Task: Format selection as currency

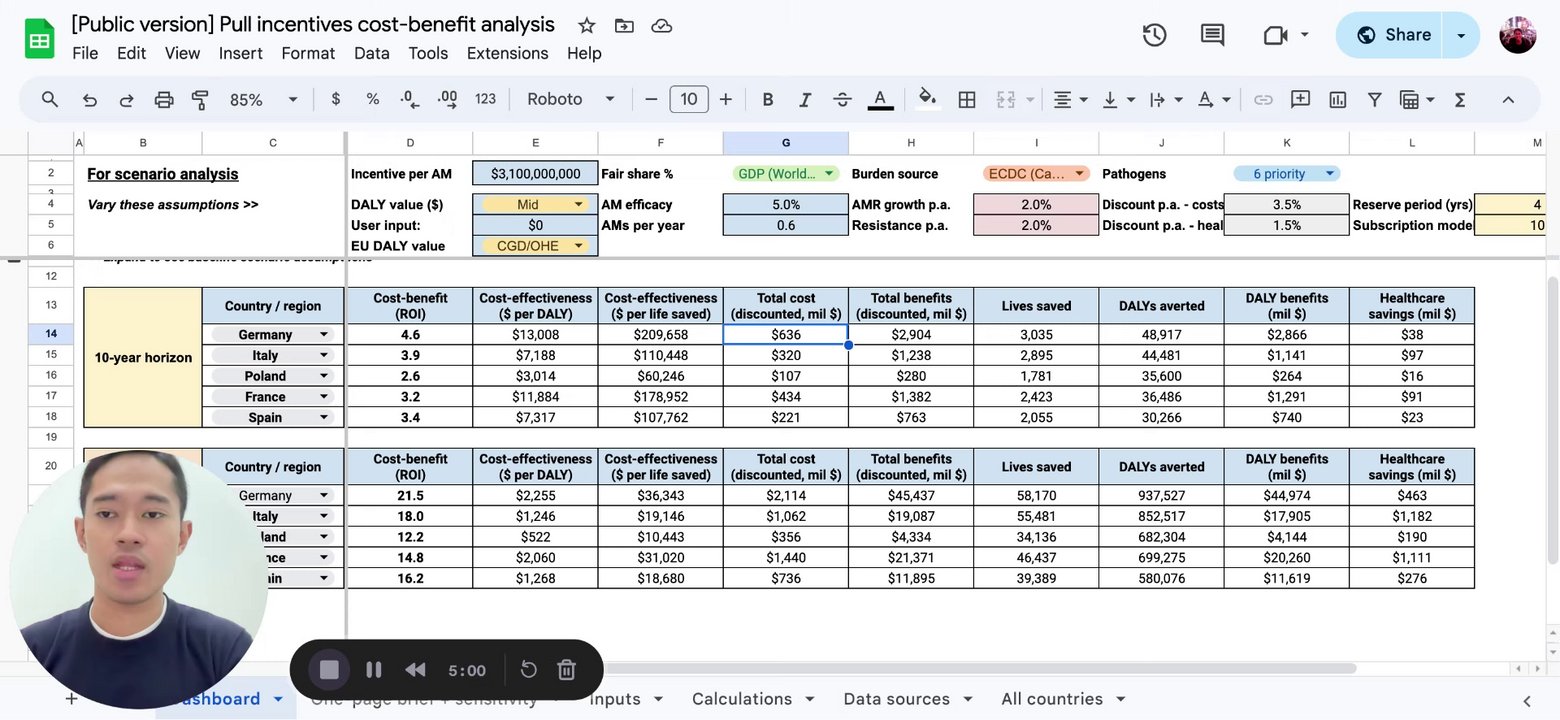Action: tap(335, 99)
